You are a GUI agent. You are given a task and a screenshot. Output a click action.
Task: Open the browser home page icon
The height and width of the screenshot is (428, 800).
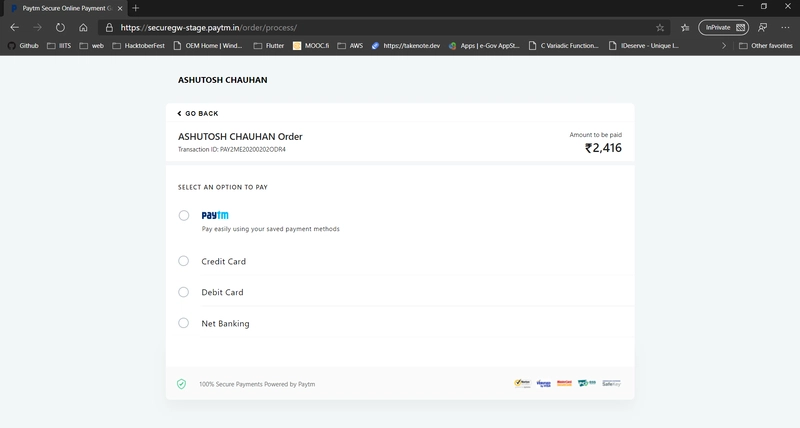coord(83,28)
